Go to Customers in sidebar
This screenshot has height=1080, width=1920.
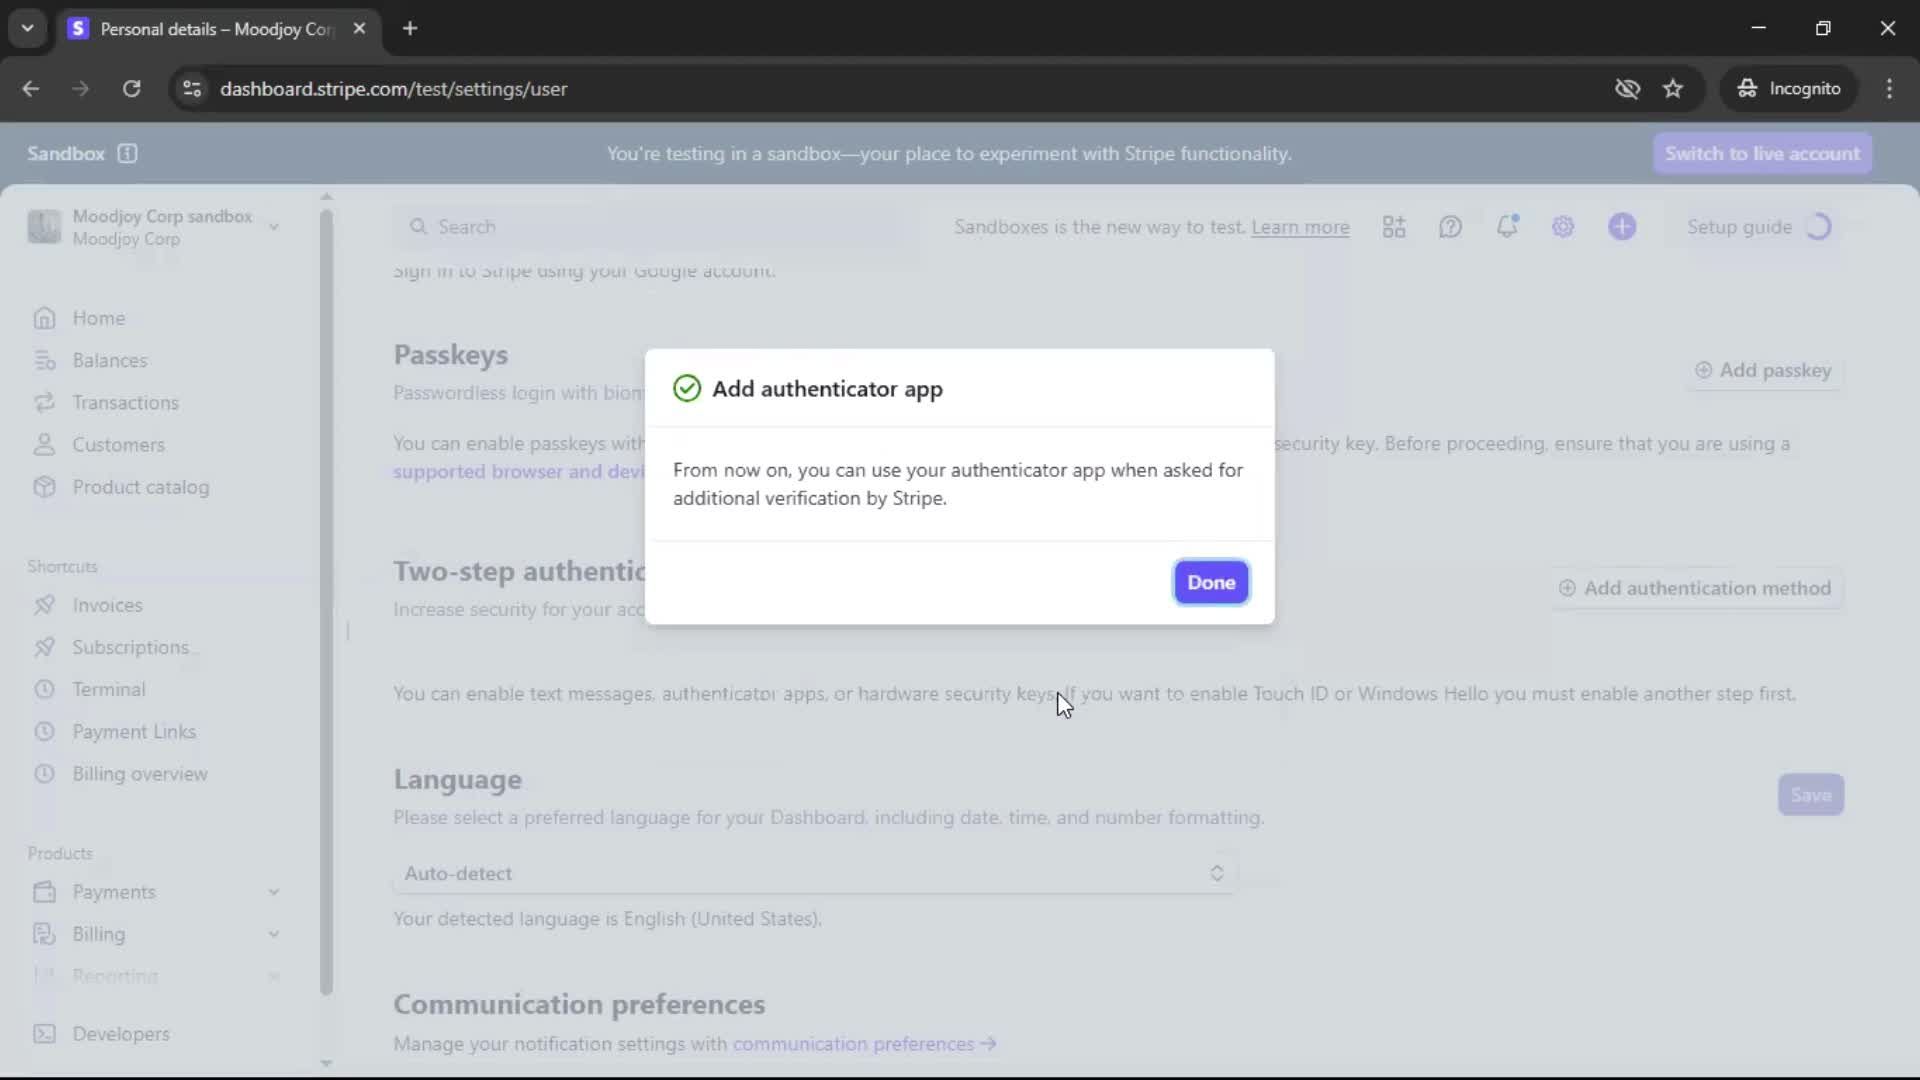click(x=118, y=445)
